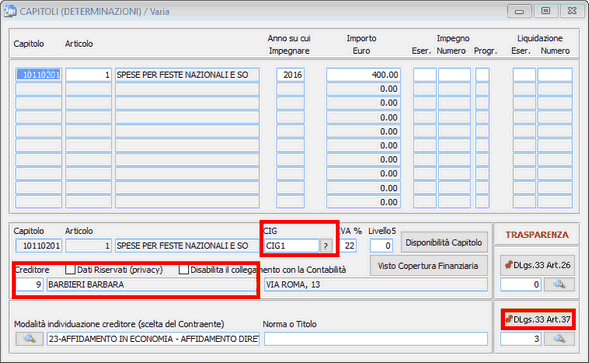The width and height of the screenshot is (589, 363).
Task: Click Impegno Eser. cell in first row
Action: coord(424,75)
